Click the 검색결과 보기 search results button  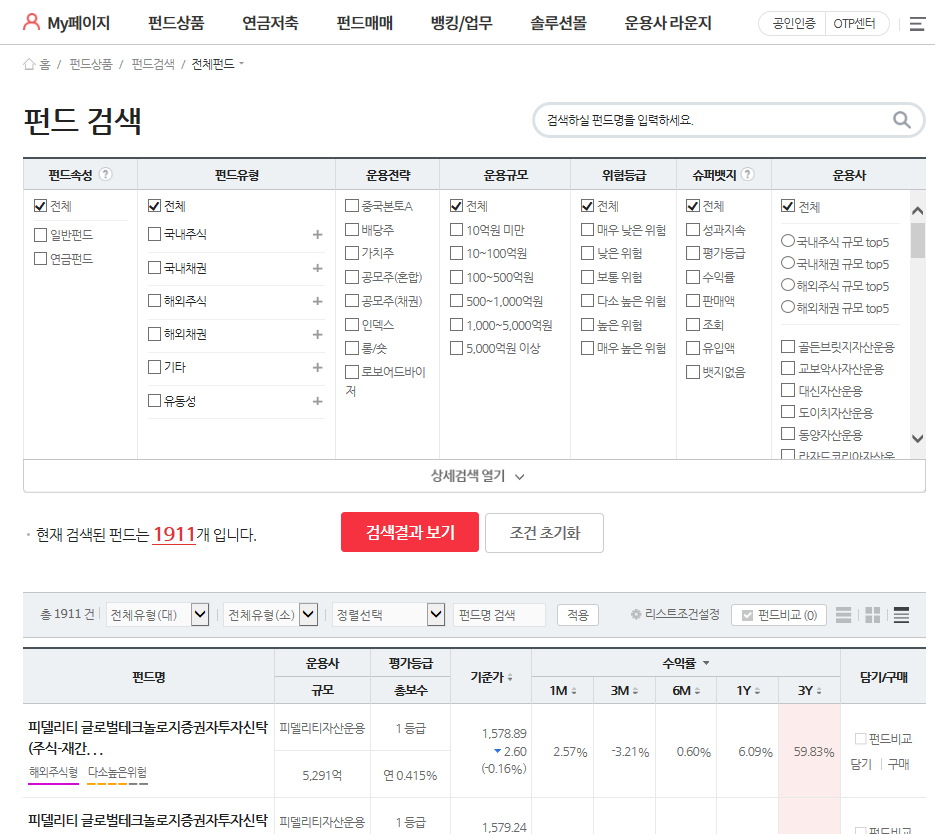tap(410, 532)
